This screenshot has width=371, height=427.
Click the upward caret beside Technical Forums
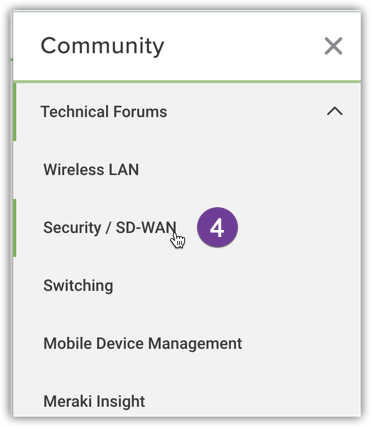tap(335, 111)
